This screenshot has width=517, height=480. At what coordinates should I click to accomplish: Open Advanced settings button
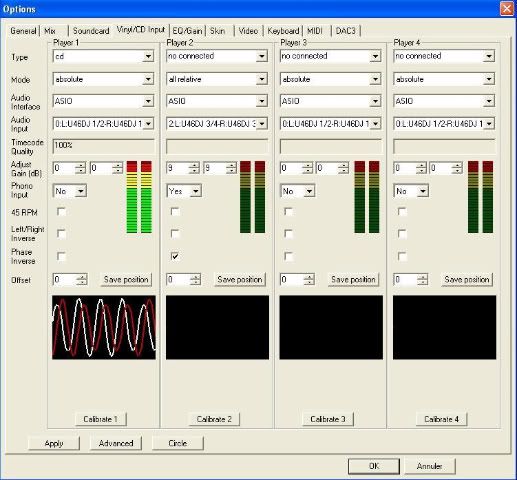[116, 443]
